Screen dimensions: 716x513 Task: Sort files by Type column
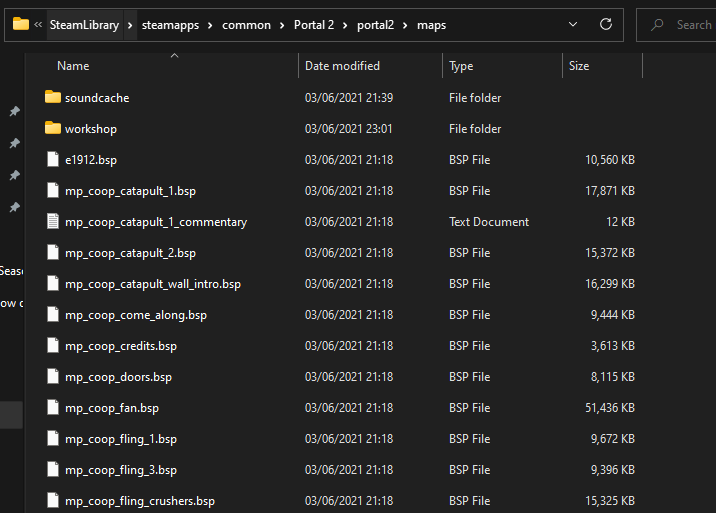(x=461, y=66)
